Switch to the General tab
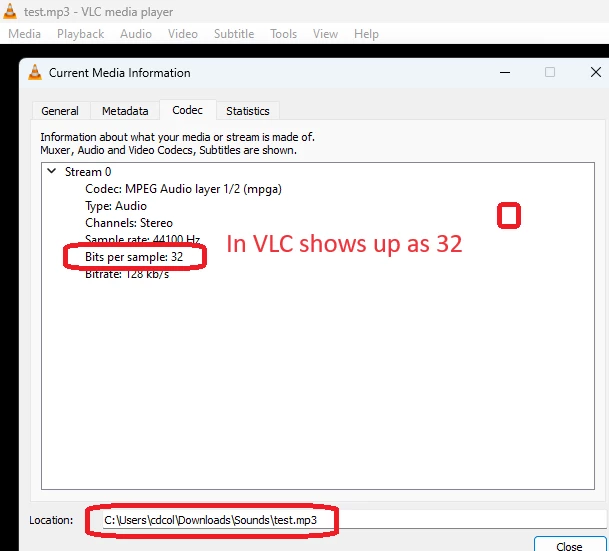This screenshot has width=609, height=551. coord(60,111)
